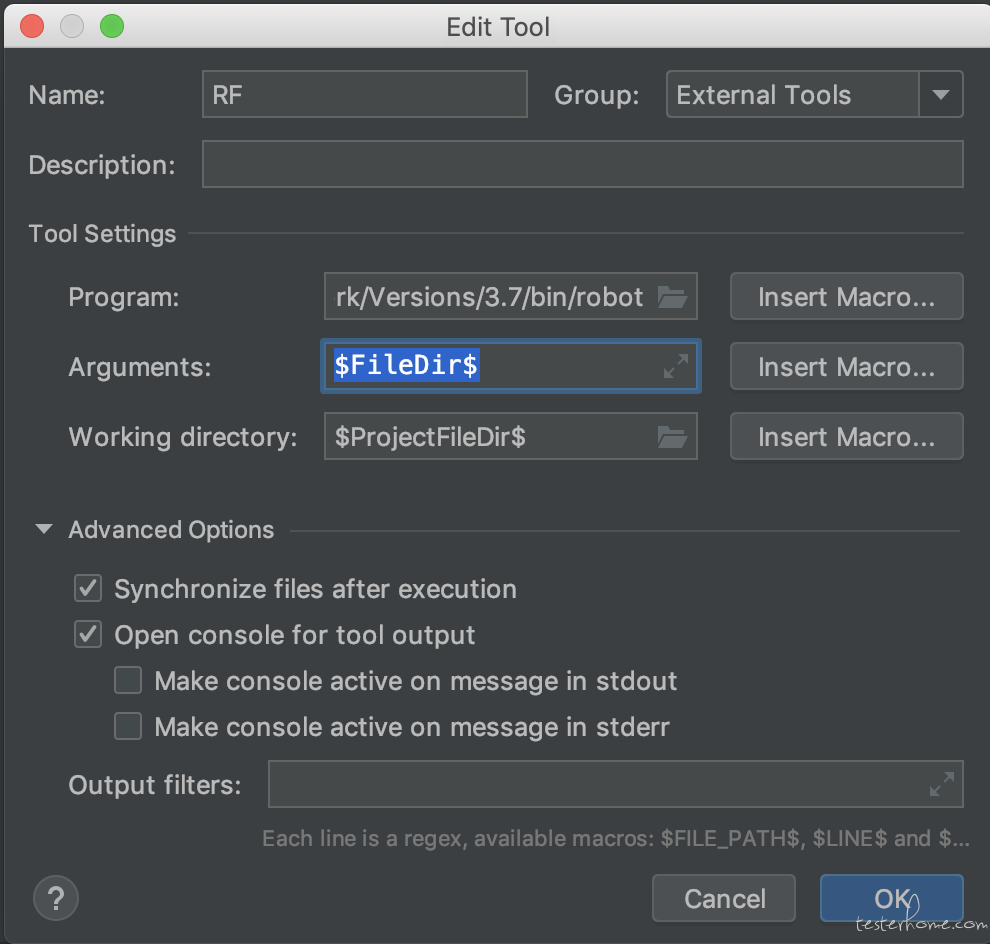990x944 pixels.
Task: Enable Make console active on message in stdout
Action: [128, 681]
